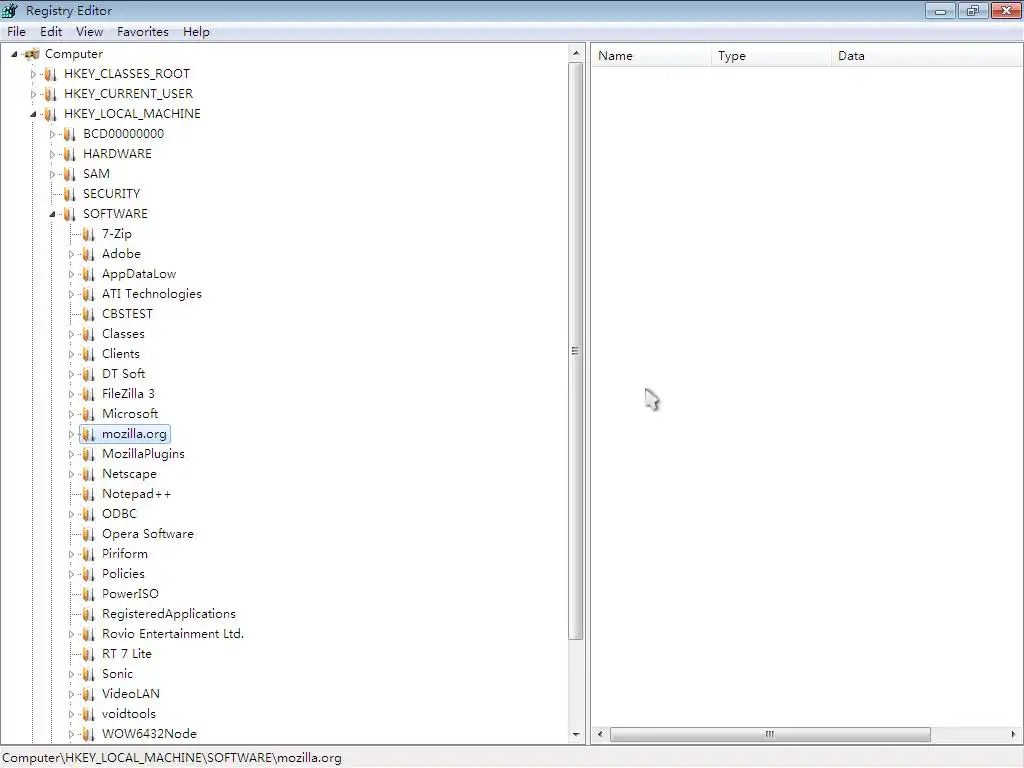Click the Adobe key folder icon
1024x768 pixels.
point(89,254)
